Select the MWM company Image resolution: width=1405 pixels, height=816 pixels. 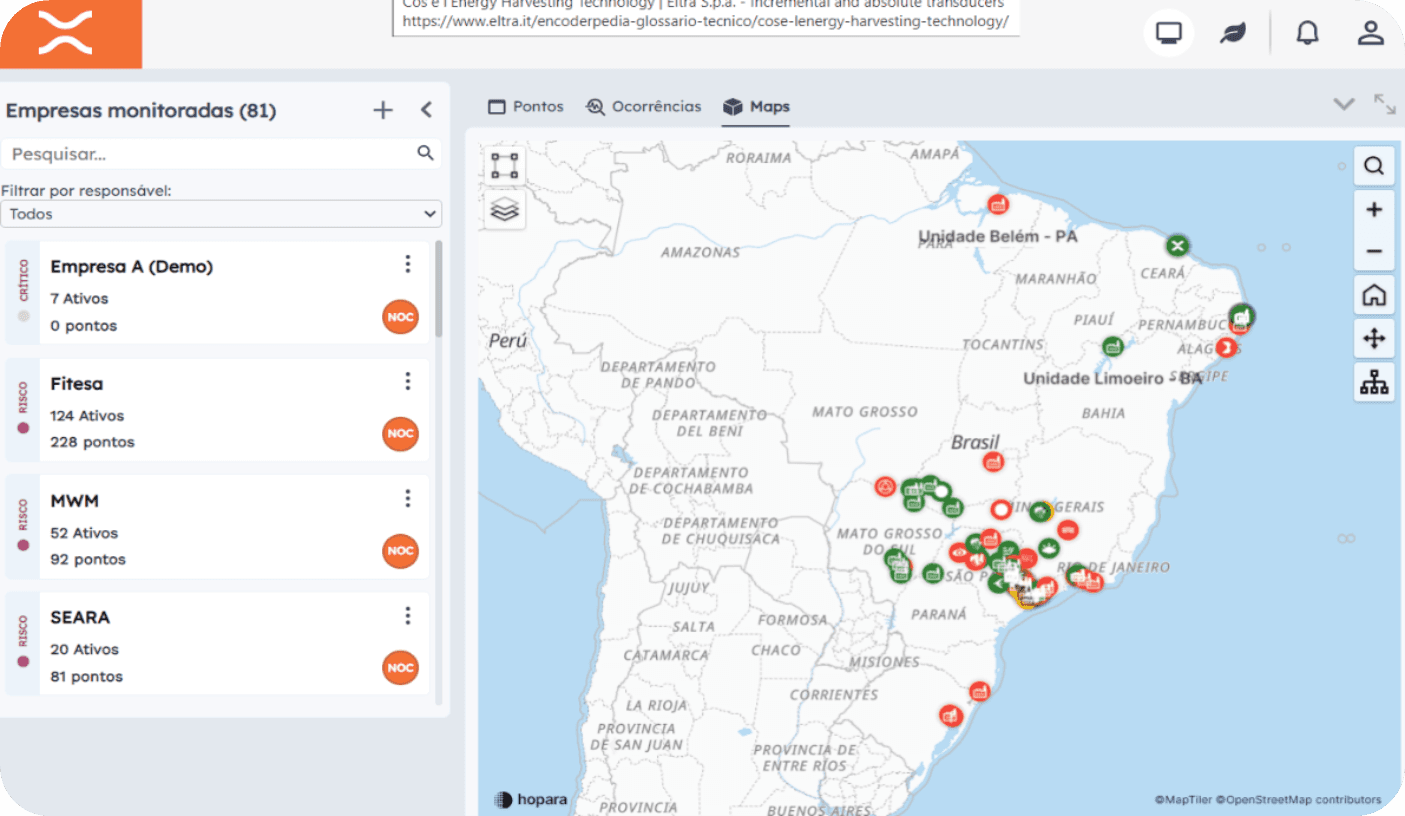217,527
